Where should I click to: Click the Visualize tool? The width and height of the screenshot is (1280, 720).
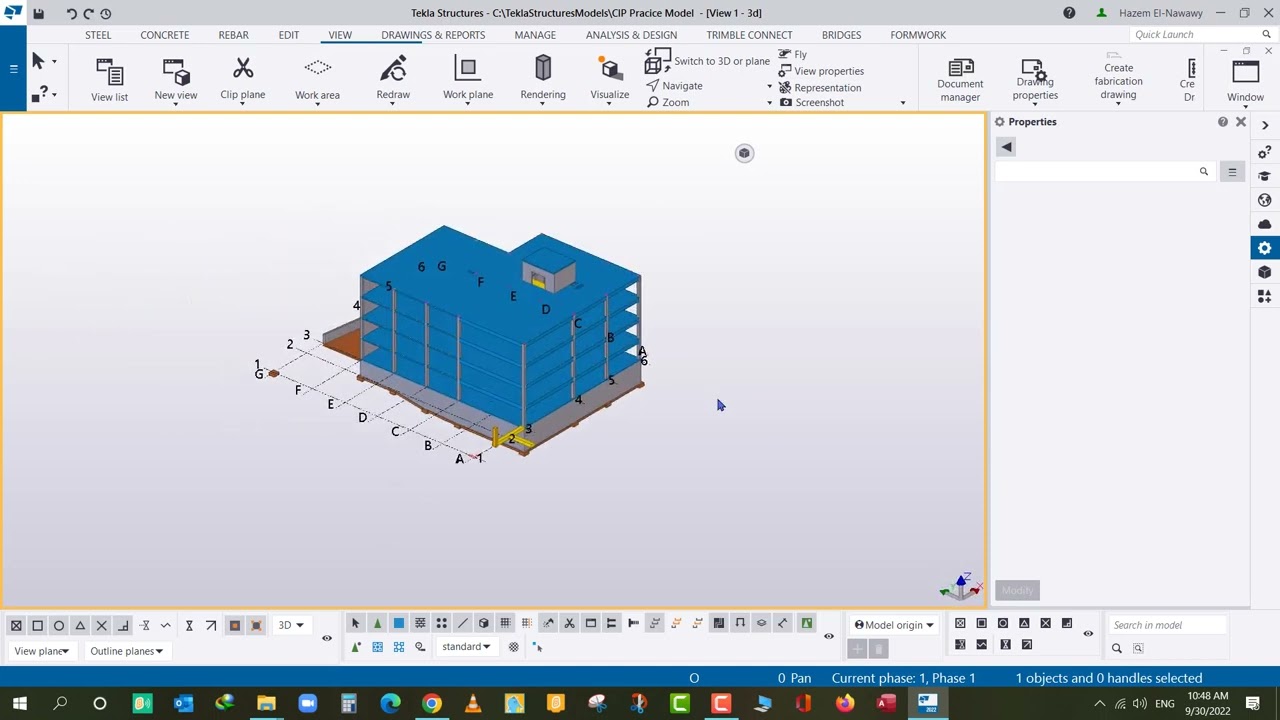click(609, 80)
